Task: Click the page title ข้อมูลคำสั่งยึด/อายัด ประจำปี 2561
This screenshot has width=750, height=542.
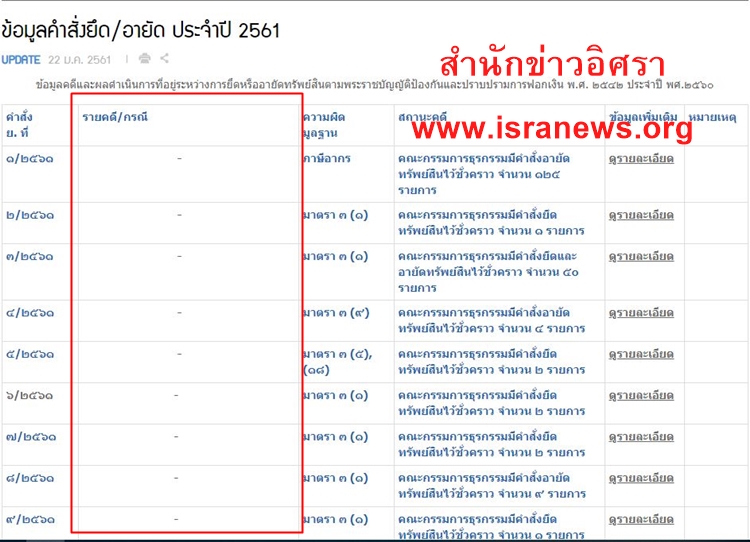Action: pos(140,30)
